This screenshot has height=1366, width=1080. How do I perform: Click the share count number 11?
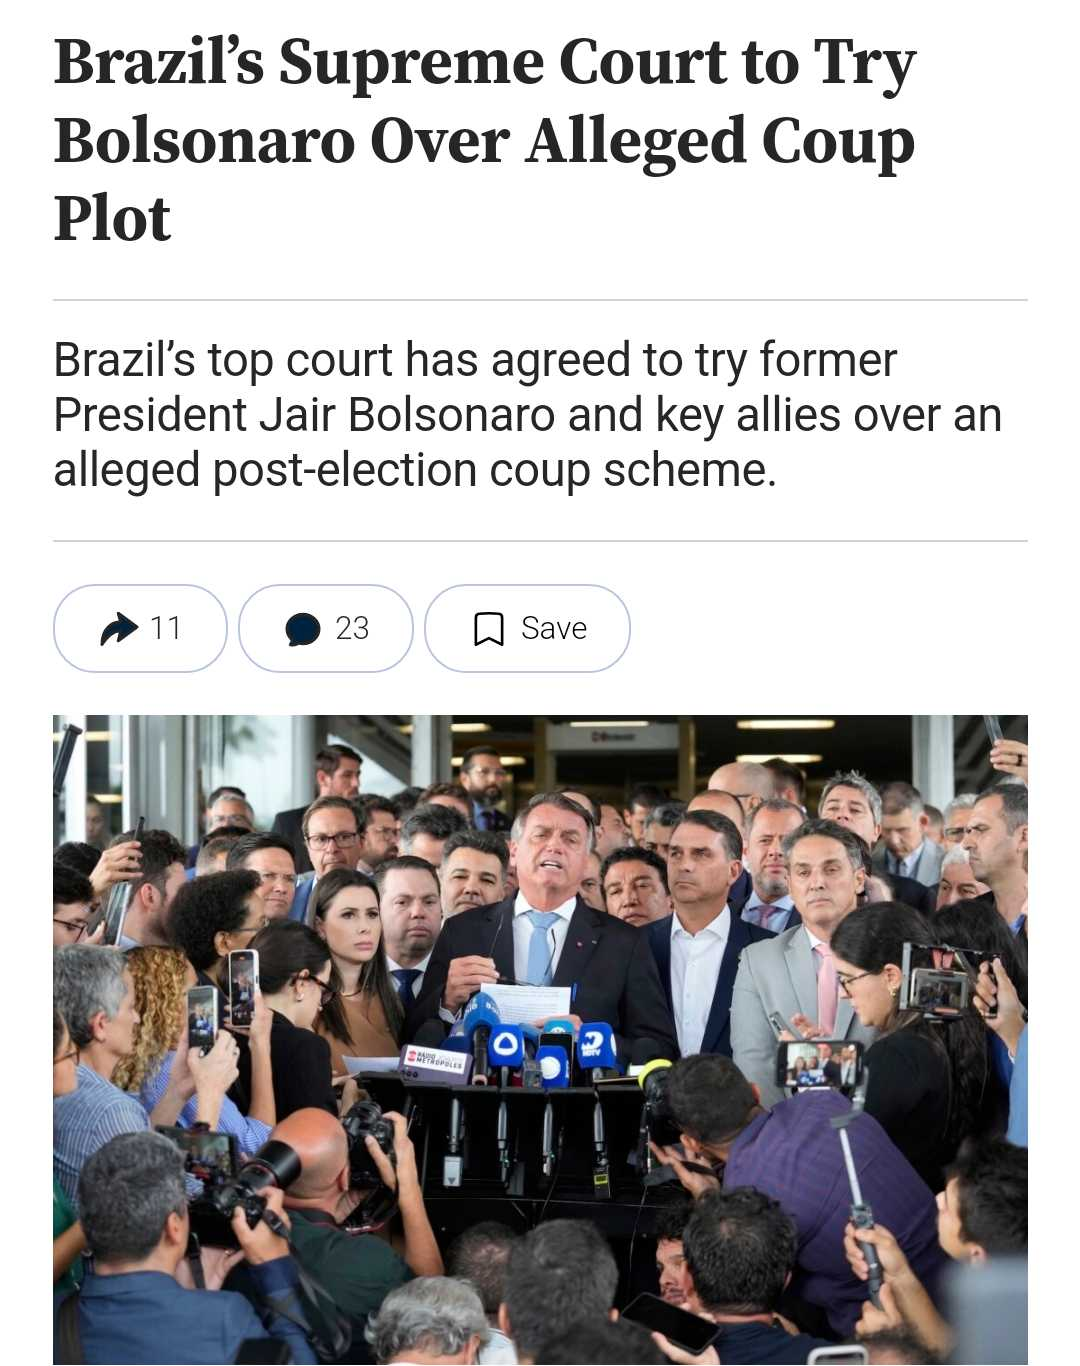[x=165, y=628]
